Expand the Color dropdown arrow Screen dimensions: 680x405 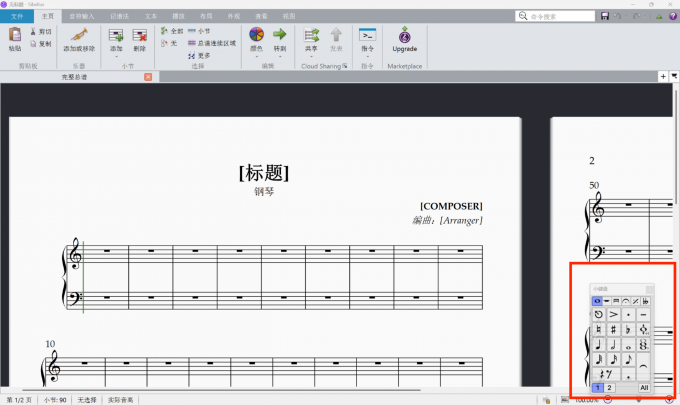[x=256, y=56]
